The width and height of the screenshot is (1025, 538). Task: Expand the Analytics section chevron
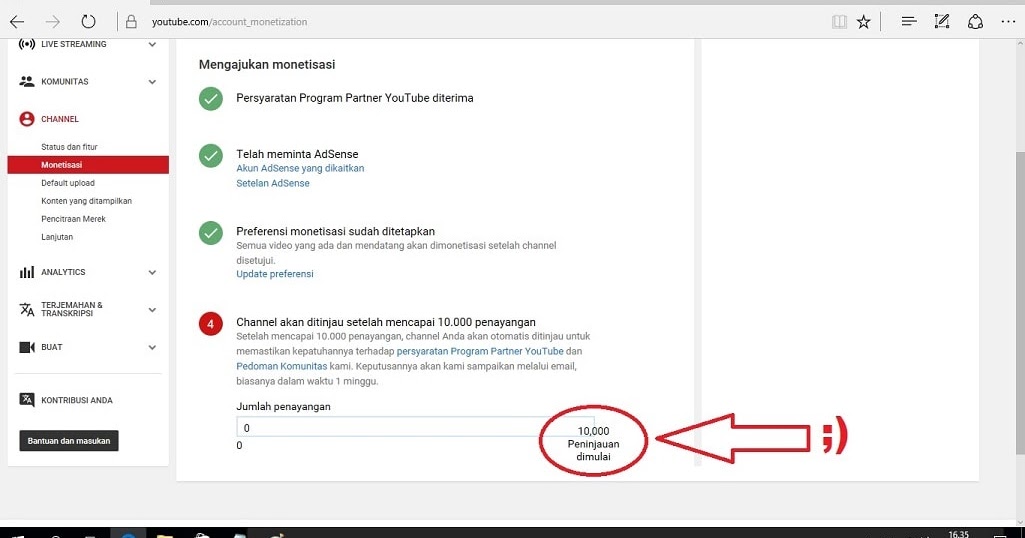(x=152, y=272)
